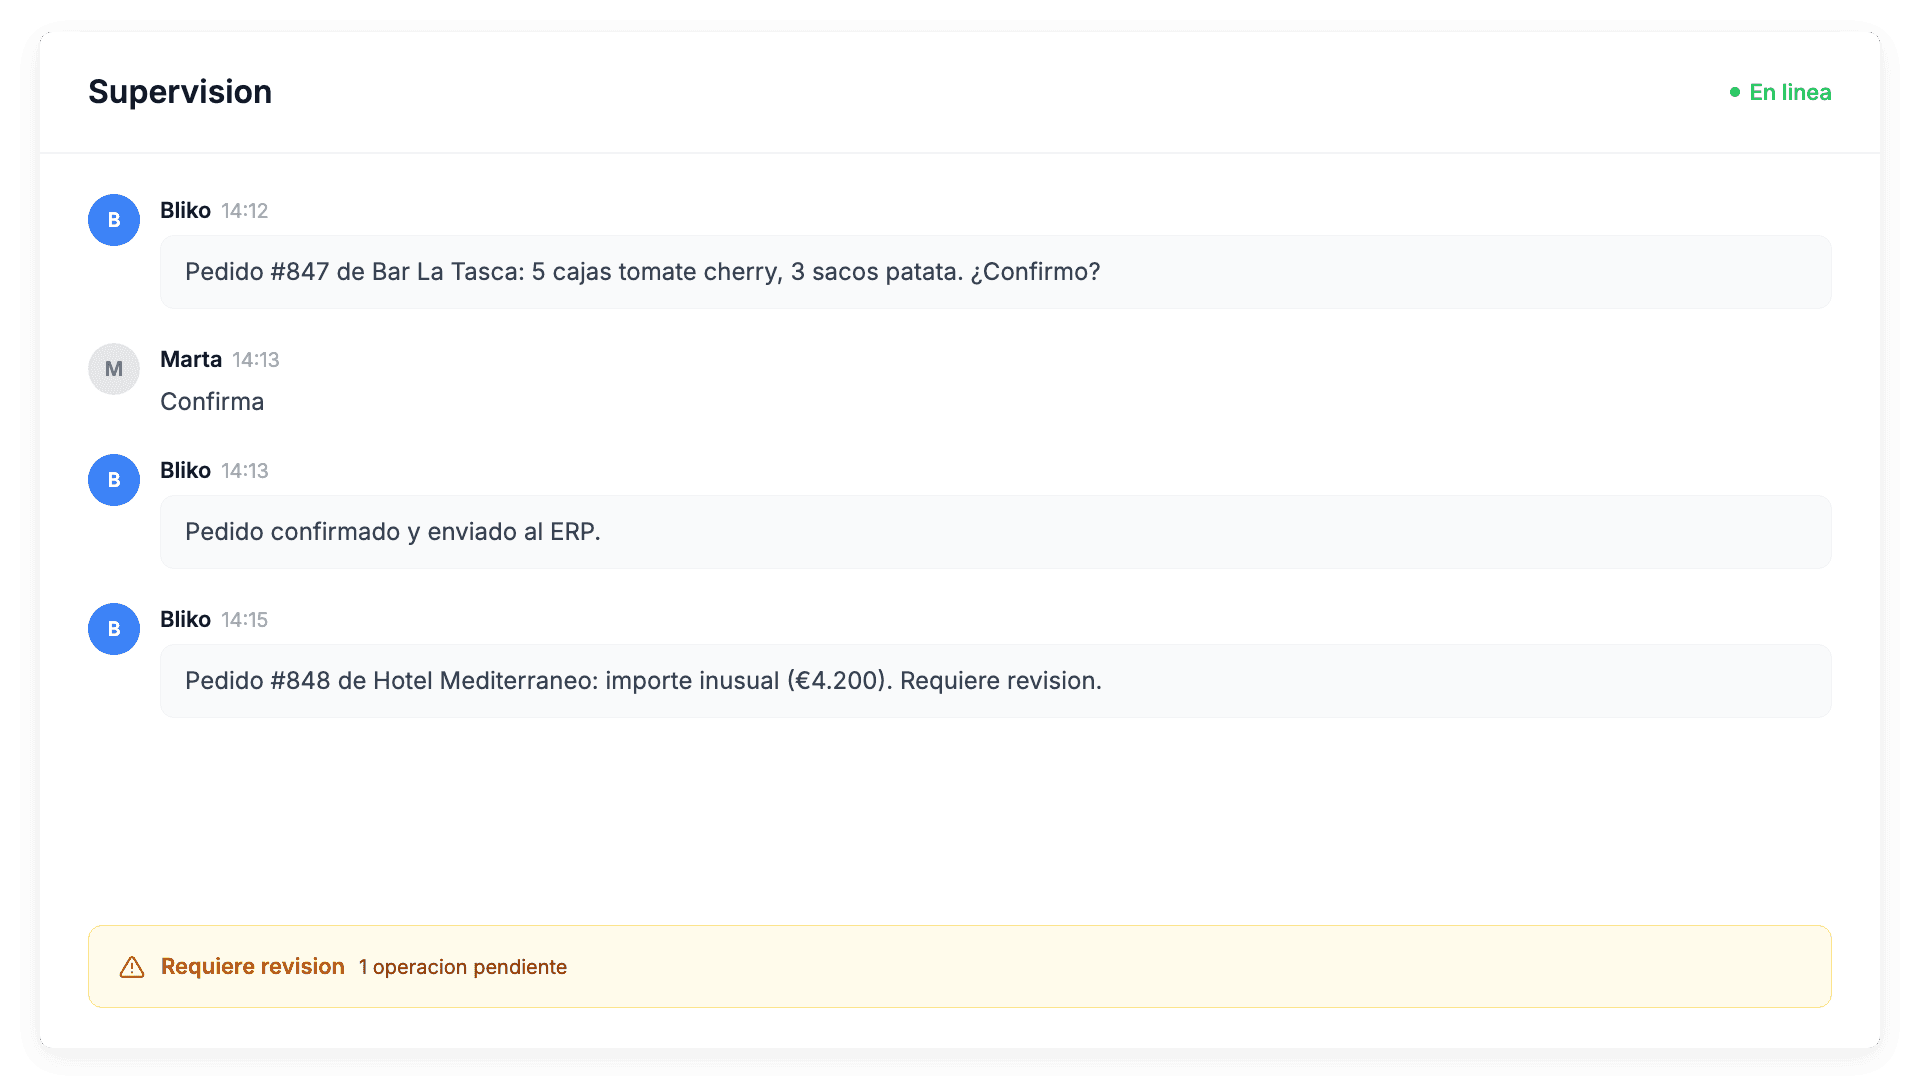
Task: Click Marta's gray M avatar
Action: [114, 369]
